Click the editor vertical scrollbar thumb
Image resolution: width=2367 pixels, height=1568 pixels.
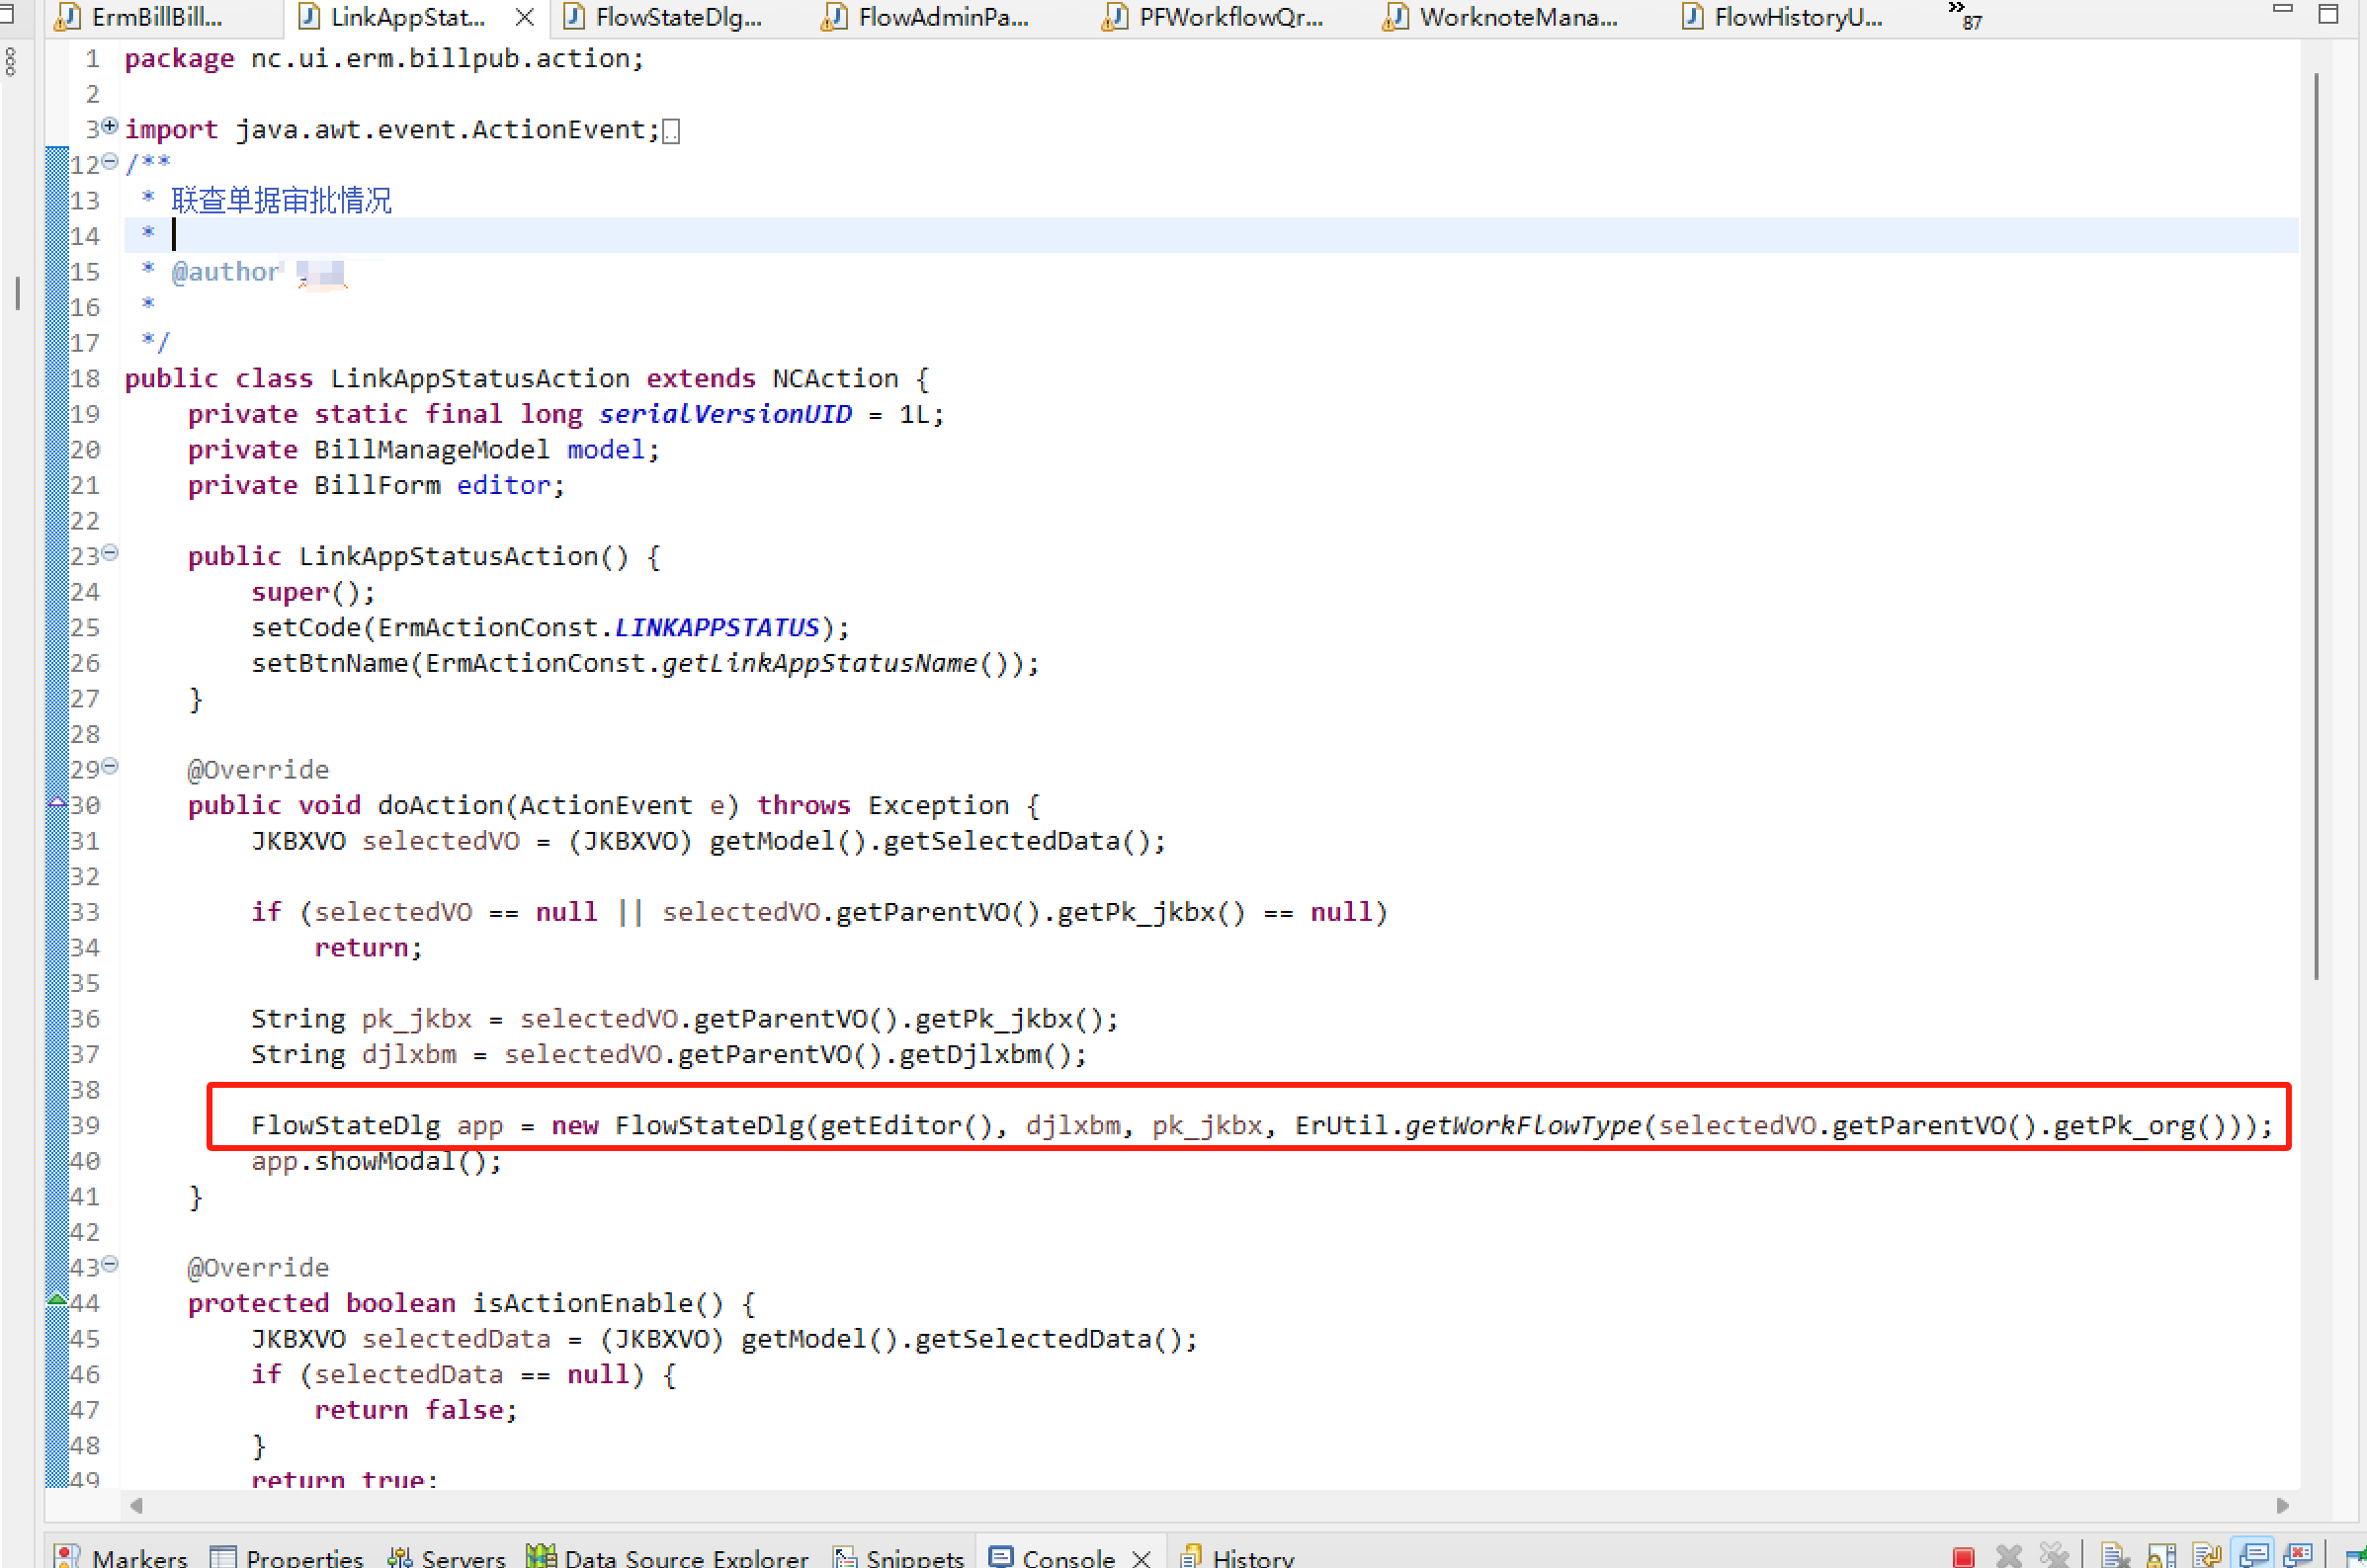click(2316, 525)
